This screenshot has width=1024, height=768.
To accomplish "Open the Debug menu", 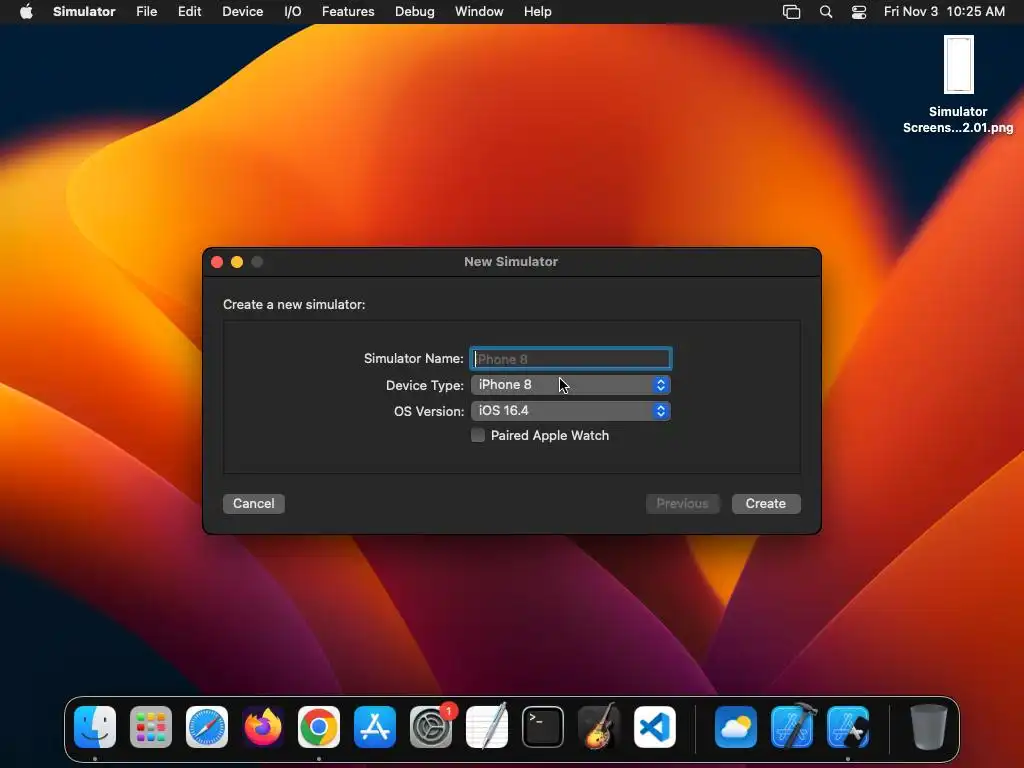I will [415, 12].
